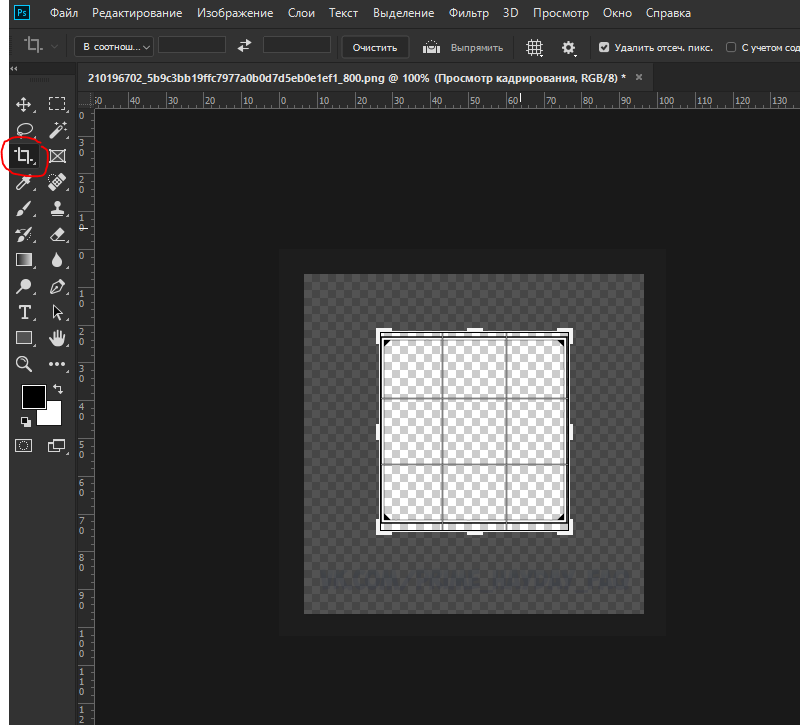
Task: Open the Справка menu
Action: (668, 13)
